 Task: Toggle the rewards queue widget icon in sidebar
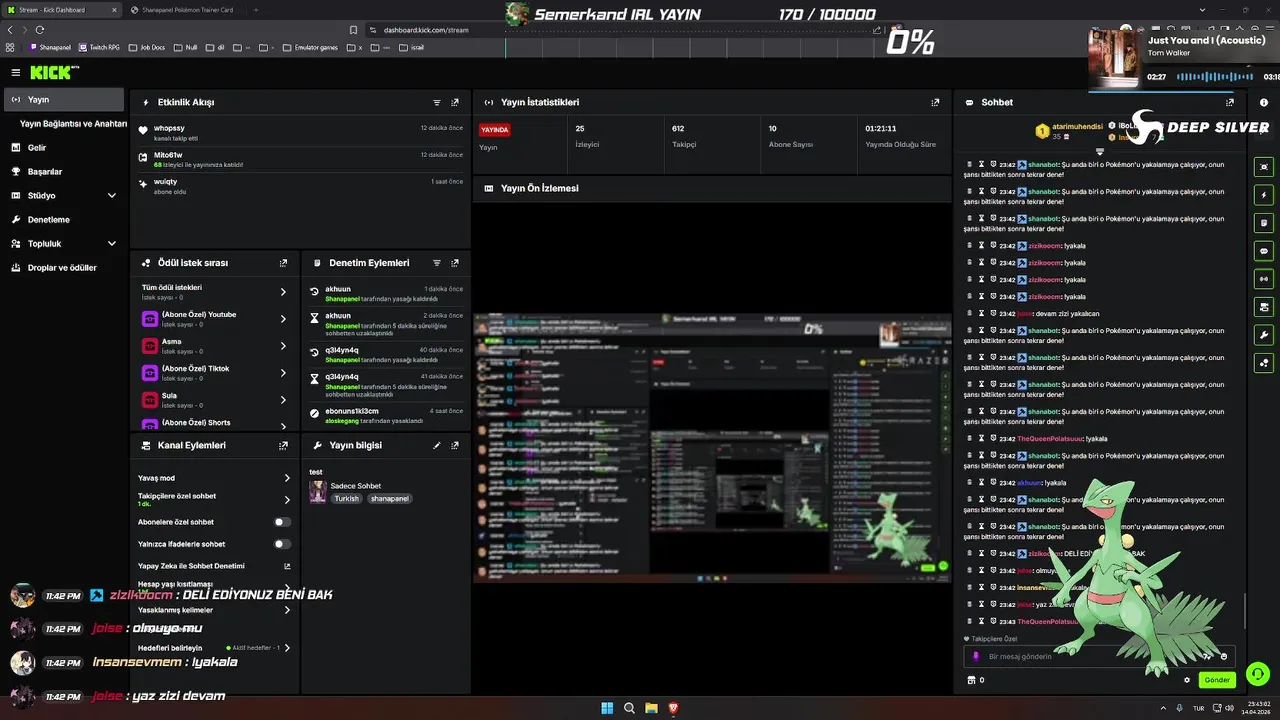(1264, 363)
